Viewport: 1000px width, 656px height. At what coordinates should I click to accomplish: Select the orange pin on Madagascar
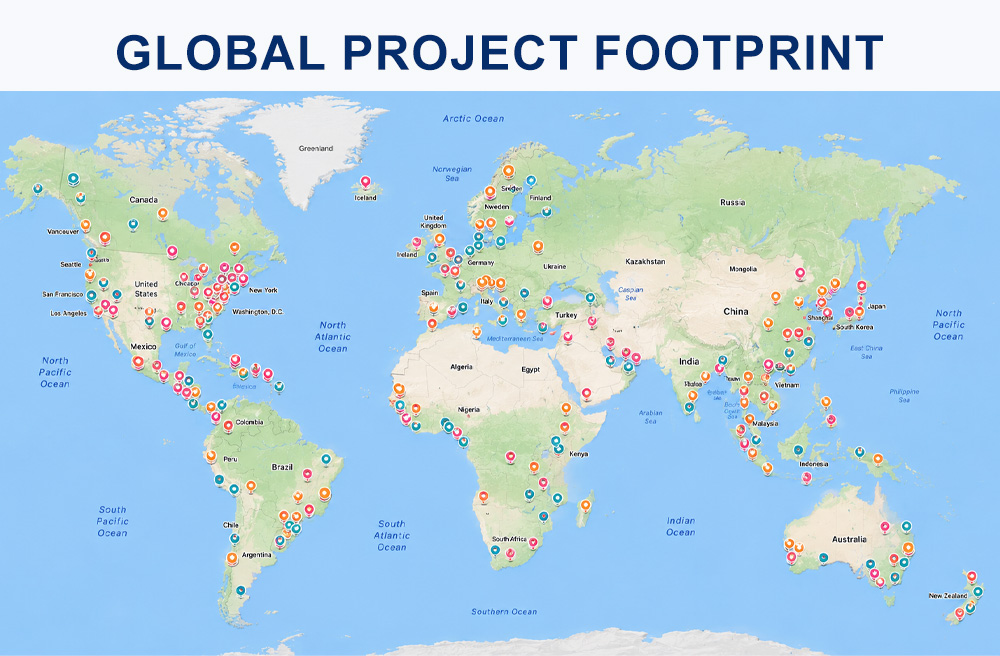click(x=585, y=506)
